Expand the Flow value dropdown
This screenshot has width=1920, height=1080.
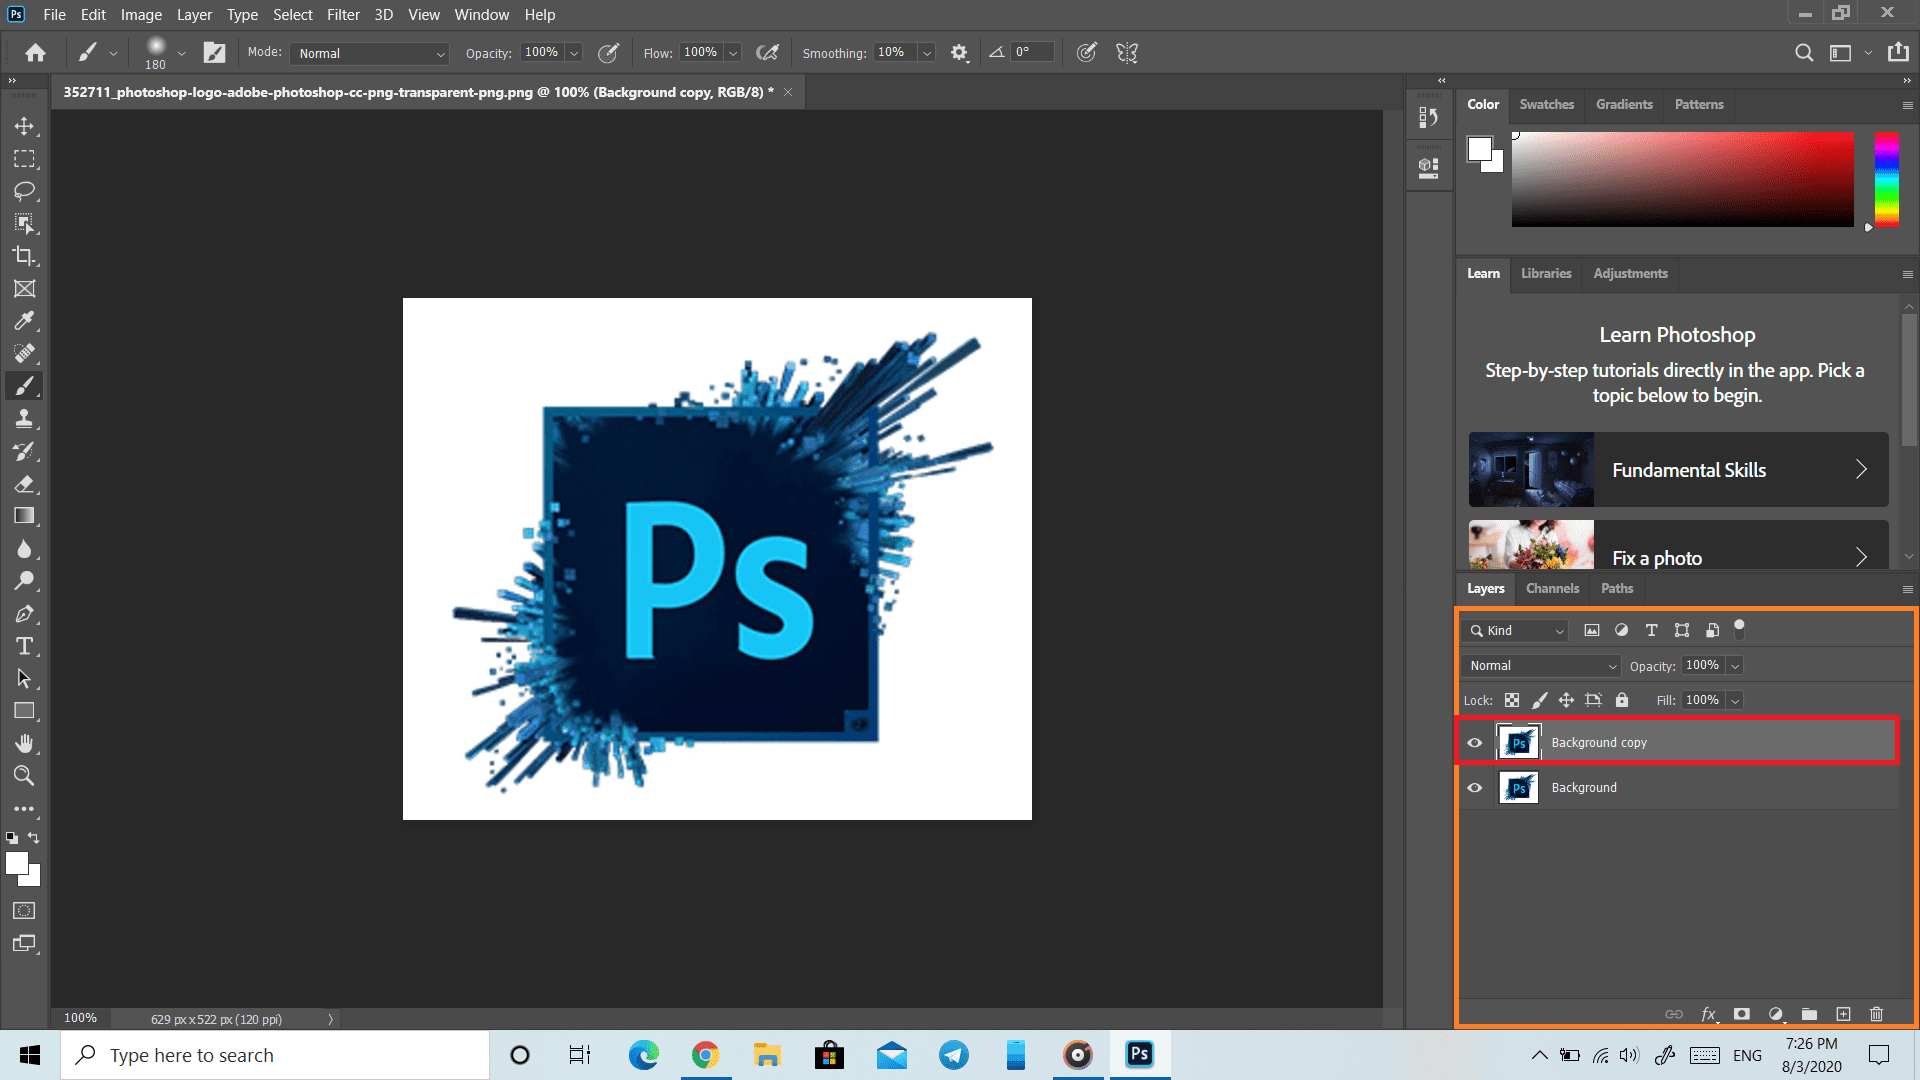click(733, 53)
